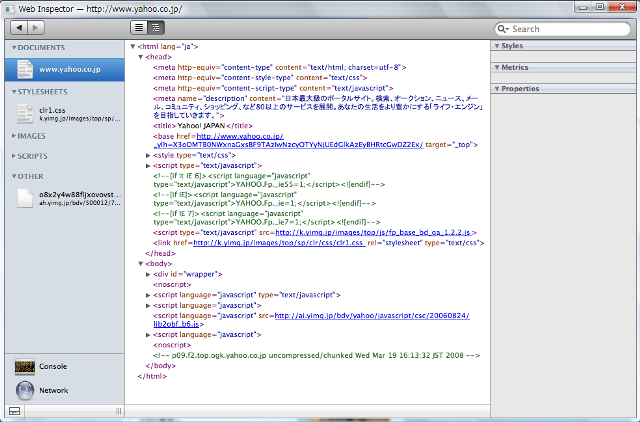Switch to DOM tree view icon
This screenshot has width=640, height=422.
156,28
